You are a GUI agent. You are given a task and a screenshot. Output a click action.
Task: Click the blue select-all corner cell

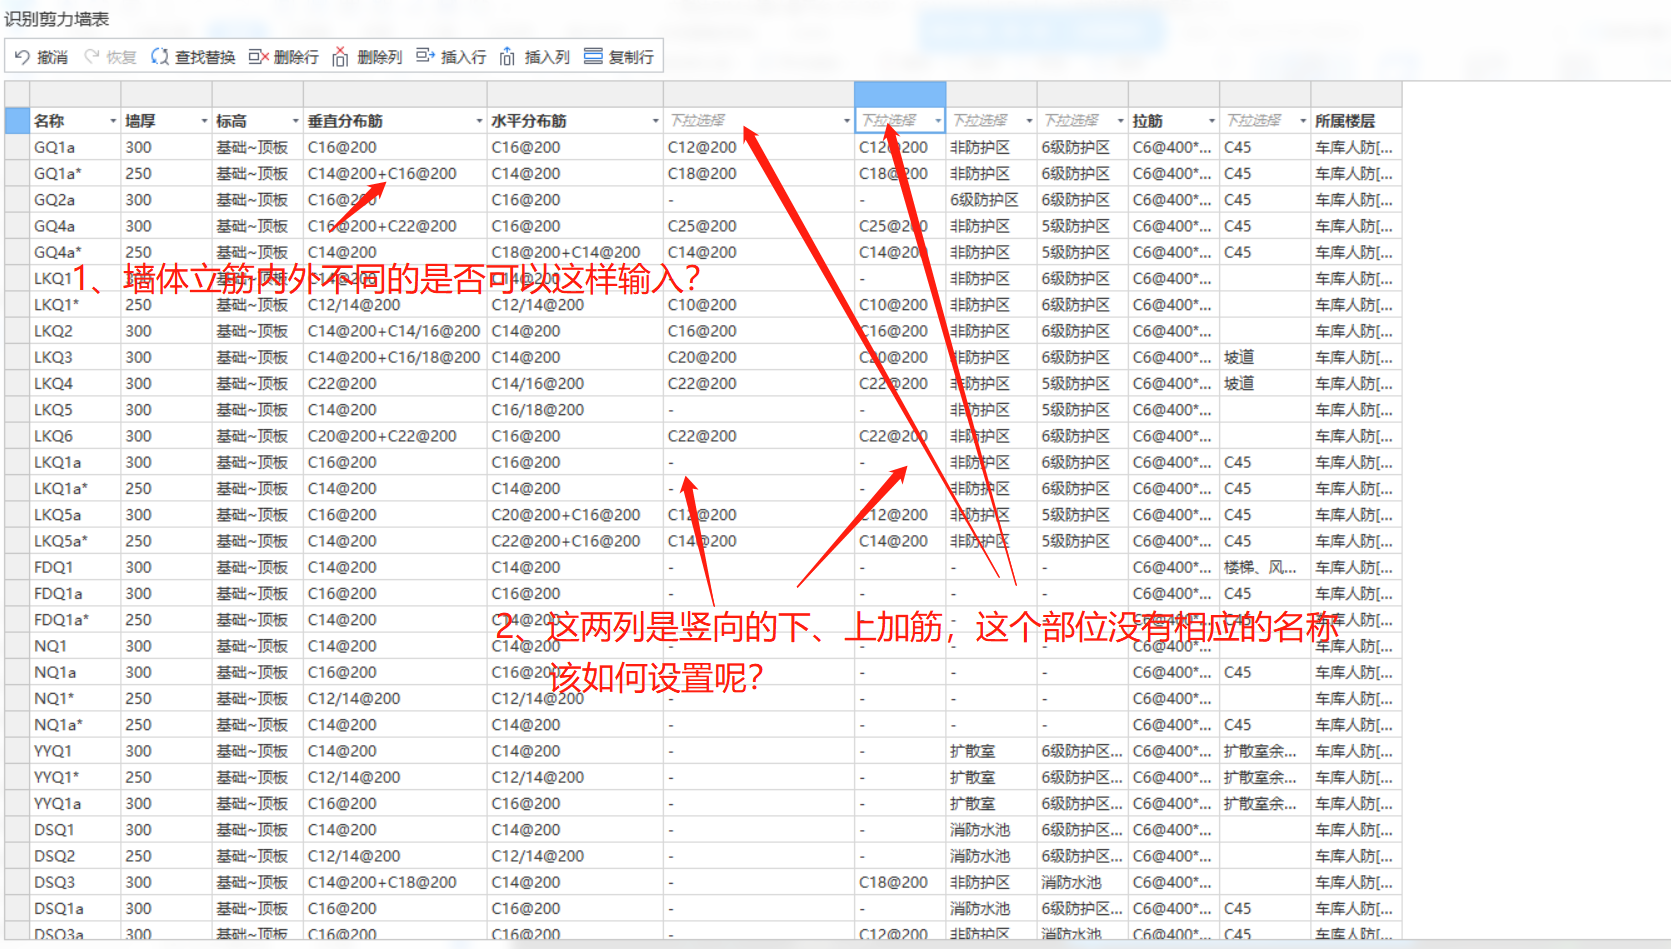point(17,121)
